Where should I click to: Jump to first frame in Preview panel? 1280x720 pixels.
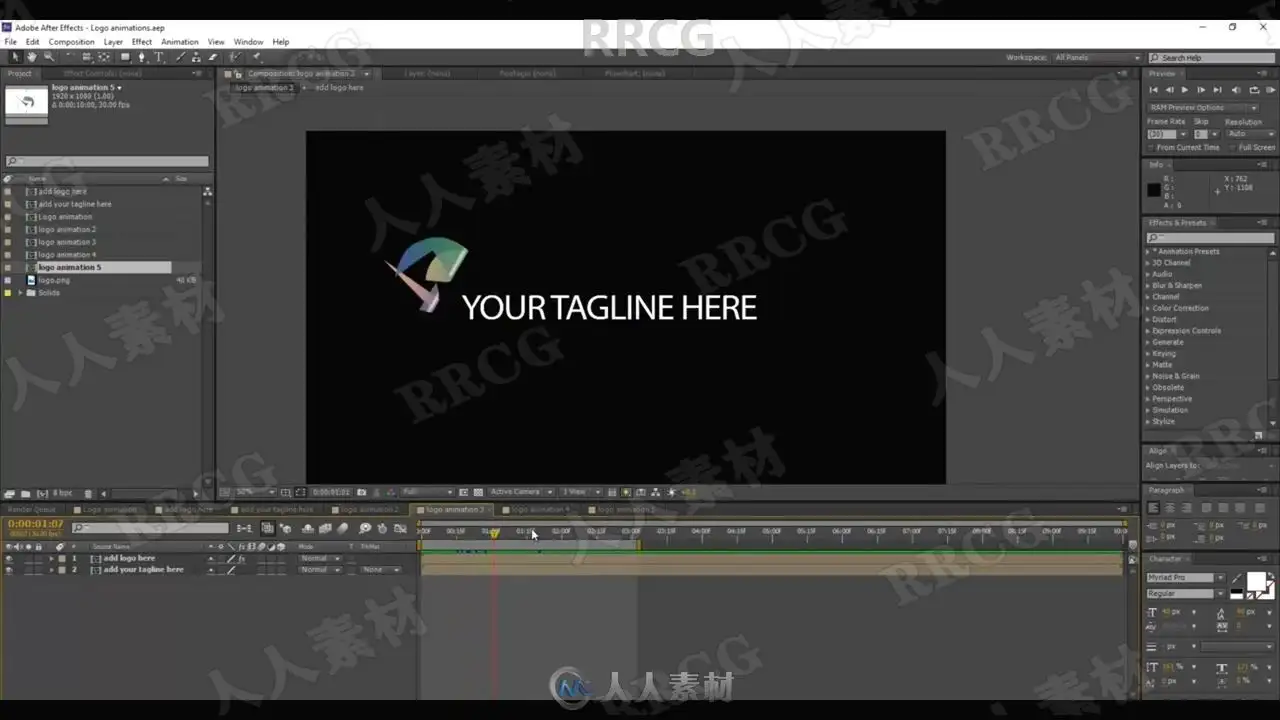(x=1153, y=90)
